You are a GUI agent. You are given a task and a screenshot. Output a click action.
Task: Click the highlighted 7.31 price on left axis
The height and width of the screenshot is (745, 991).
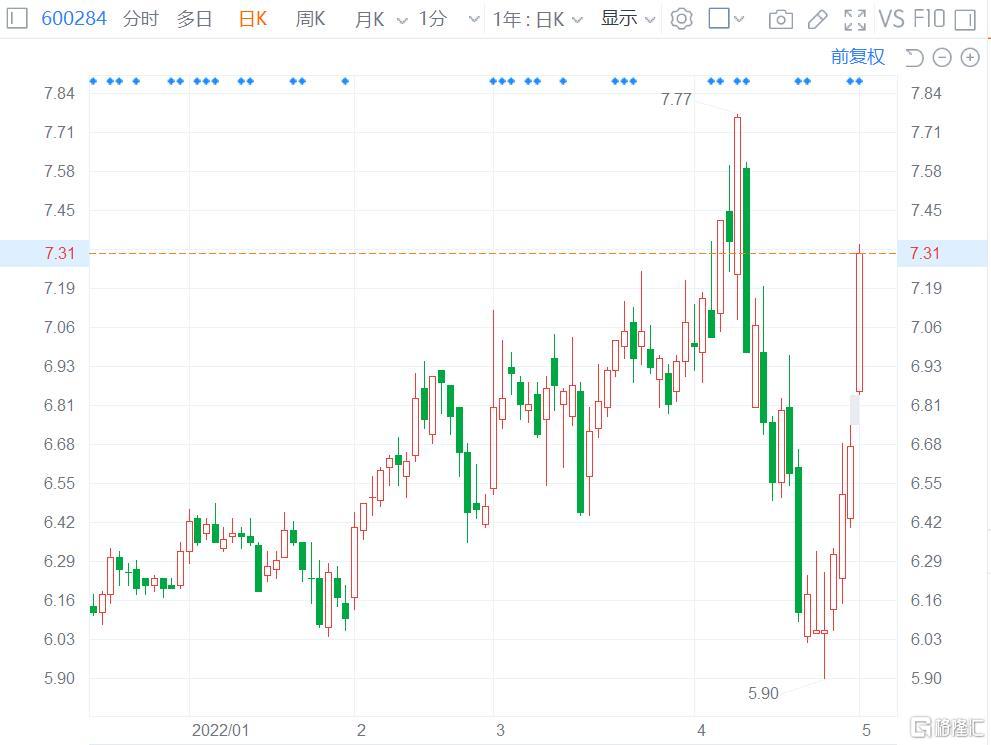pos(59,253)
